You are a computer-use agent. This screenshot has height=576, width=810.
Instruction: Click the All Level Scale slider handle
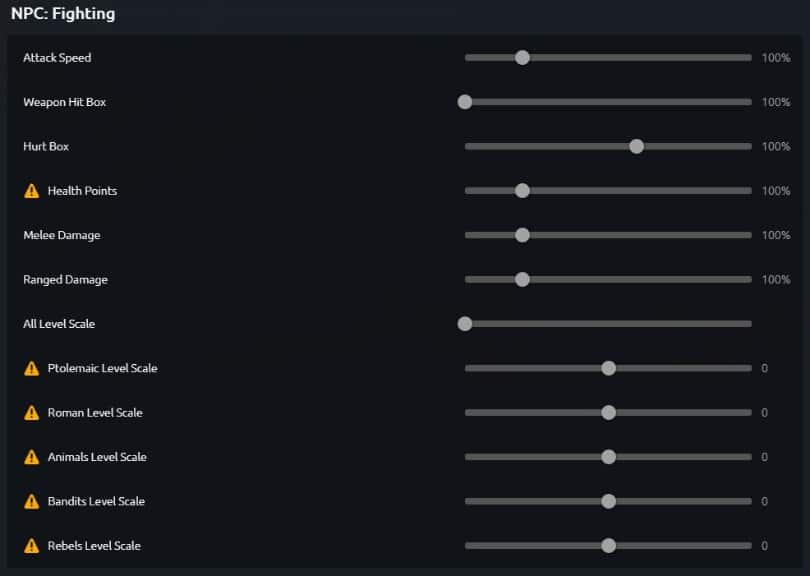(x=465, y=324)
